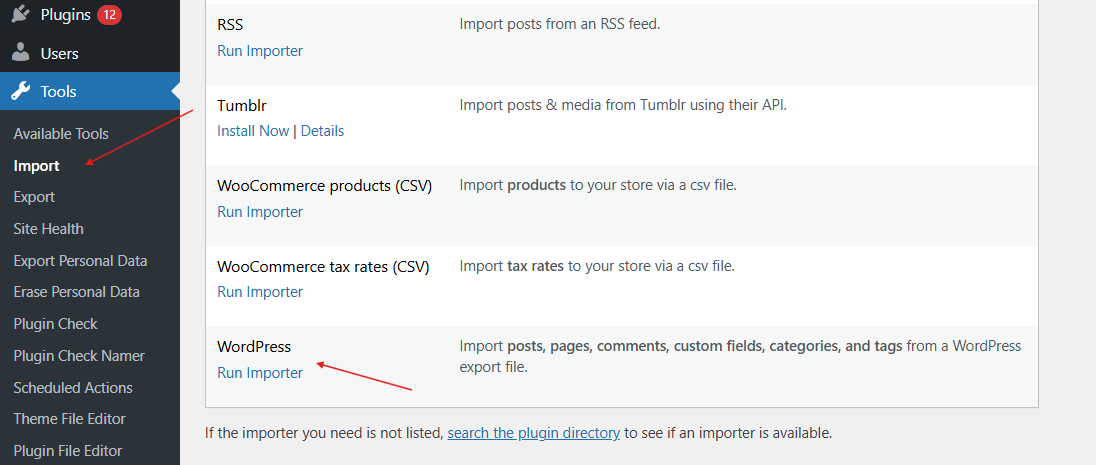Follow search the plugin directory link
This screenshot has height=465, width=1096.
tap(534, 433)
